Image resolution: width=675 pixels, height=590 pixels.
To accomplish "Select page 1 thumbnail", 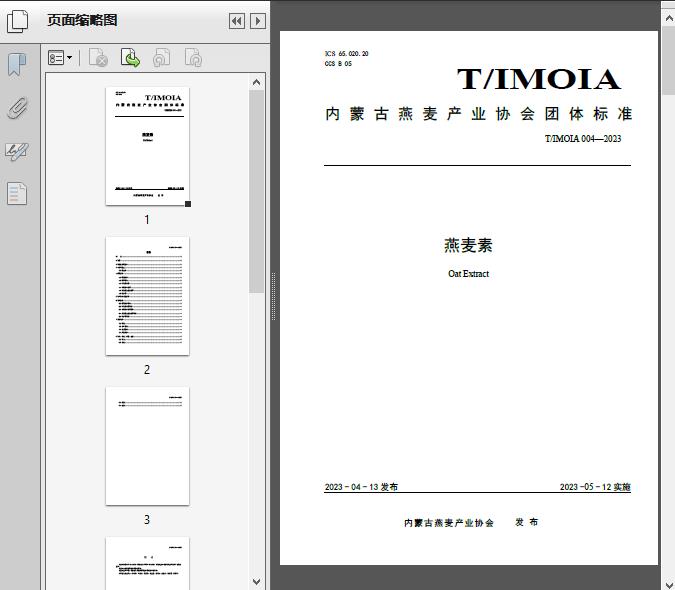I will 147,146.
